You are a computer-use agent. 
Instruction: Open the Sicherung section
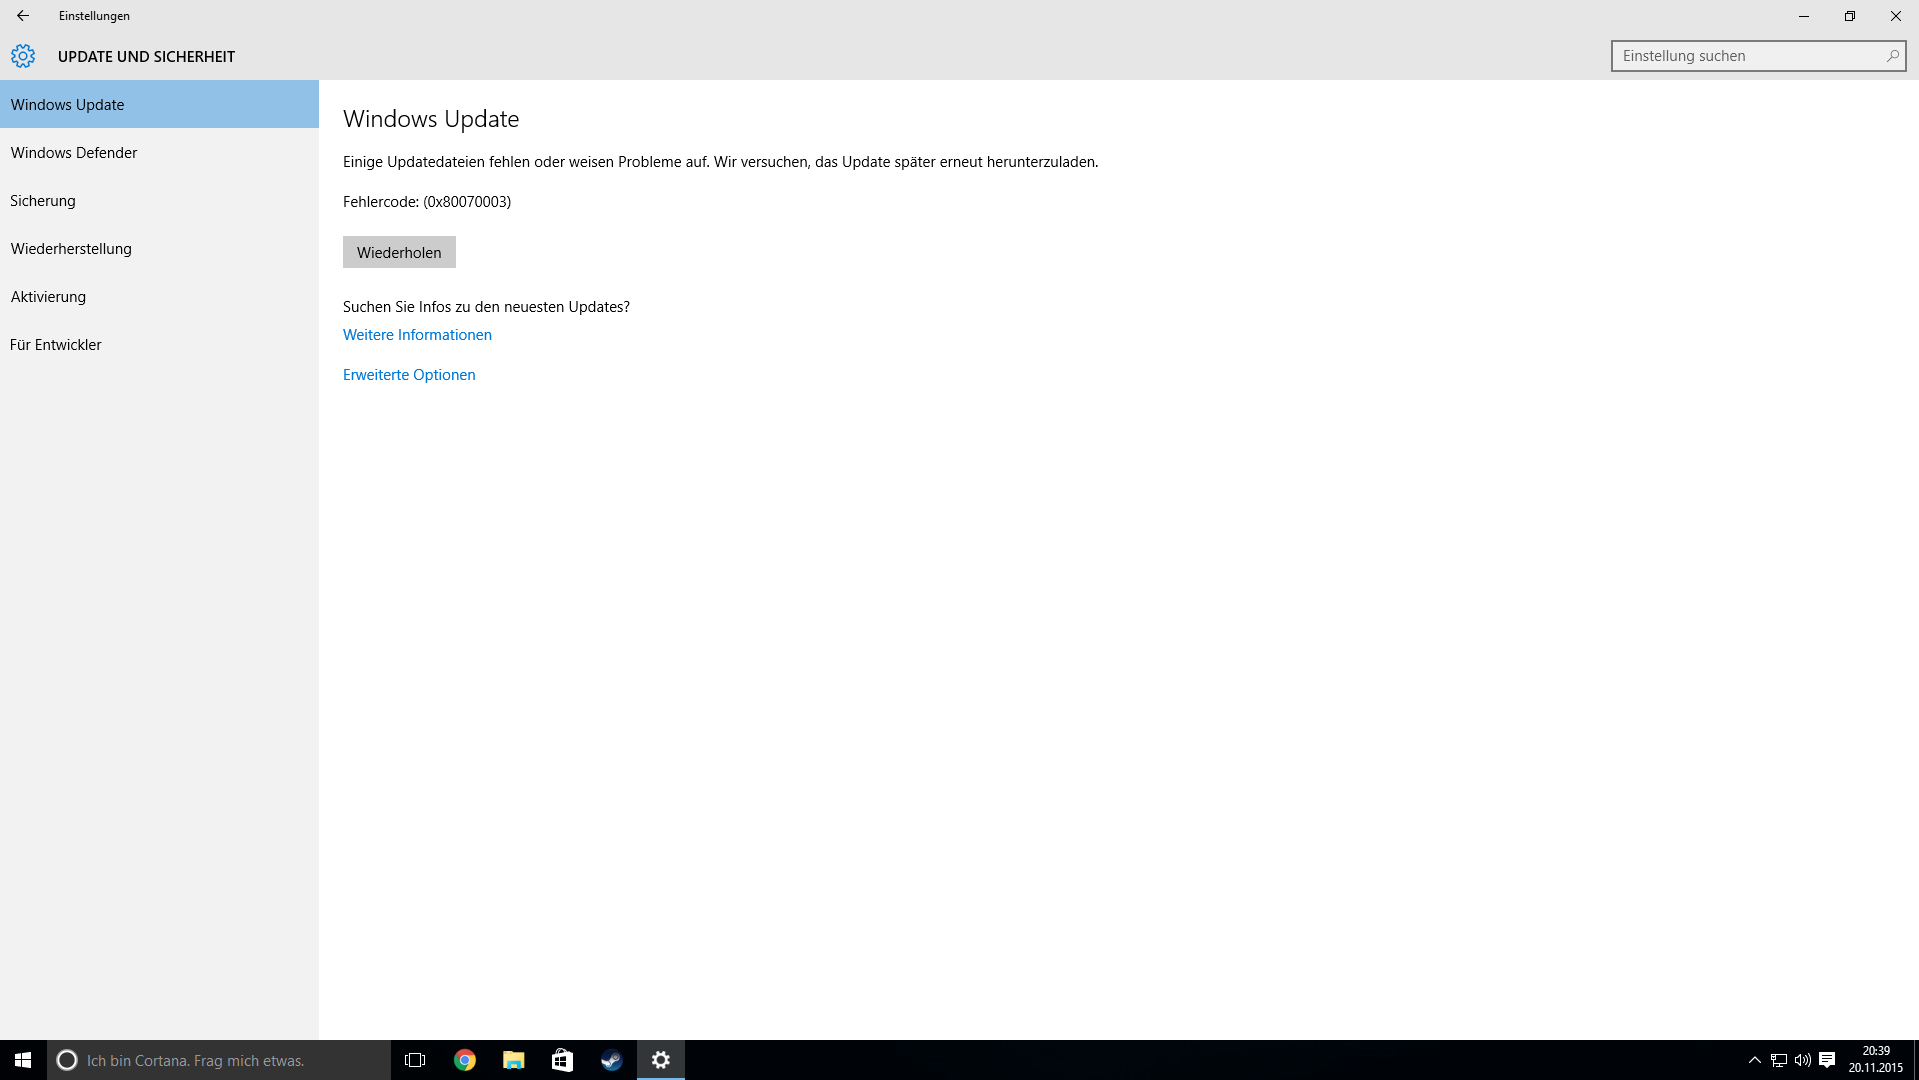click(x=159, y=200)
